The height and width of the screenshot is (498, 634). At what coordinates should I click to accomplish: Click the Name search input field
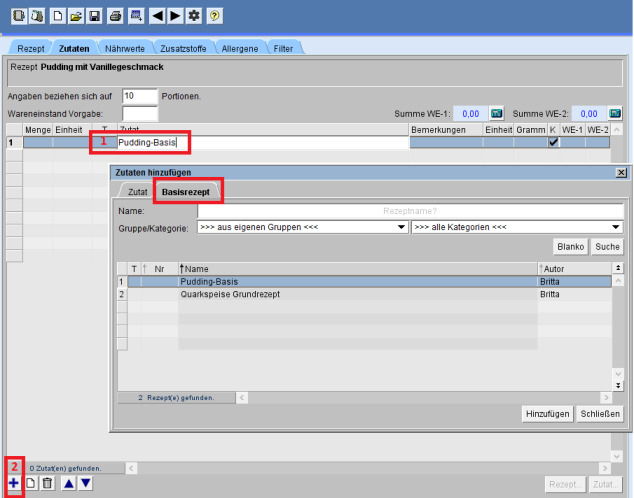click(x=409, y=211)
